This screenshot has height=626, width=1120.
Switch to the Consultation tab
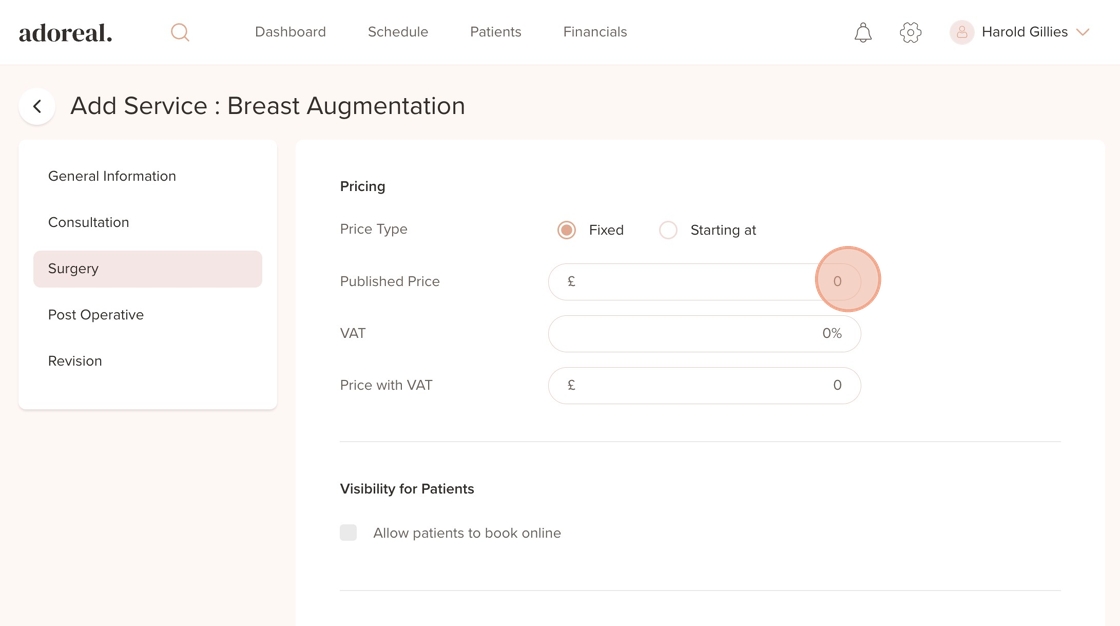(89, 222)
